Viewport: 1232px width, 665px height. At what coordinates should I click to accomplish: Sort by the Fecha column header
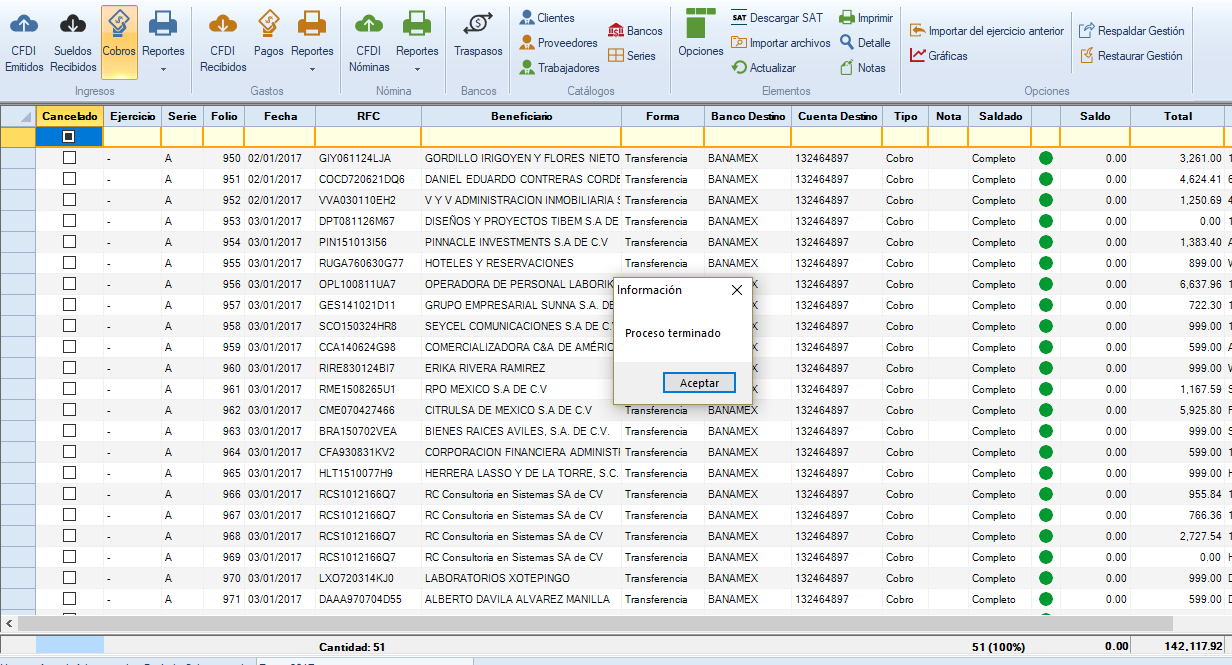click(x=280, y=117)
